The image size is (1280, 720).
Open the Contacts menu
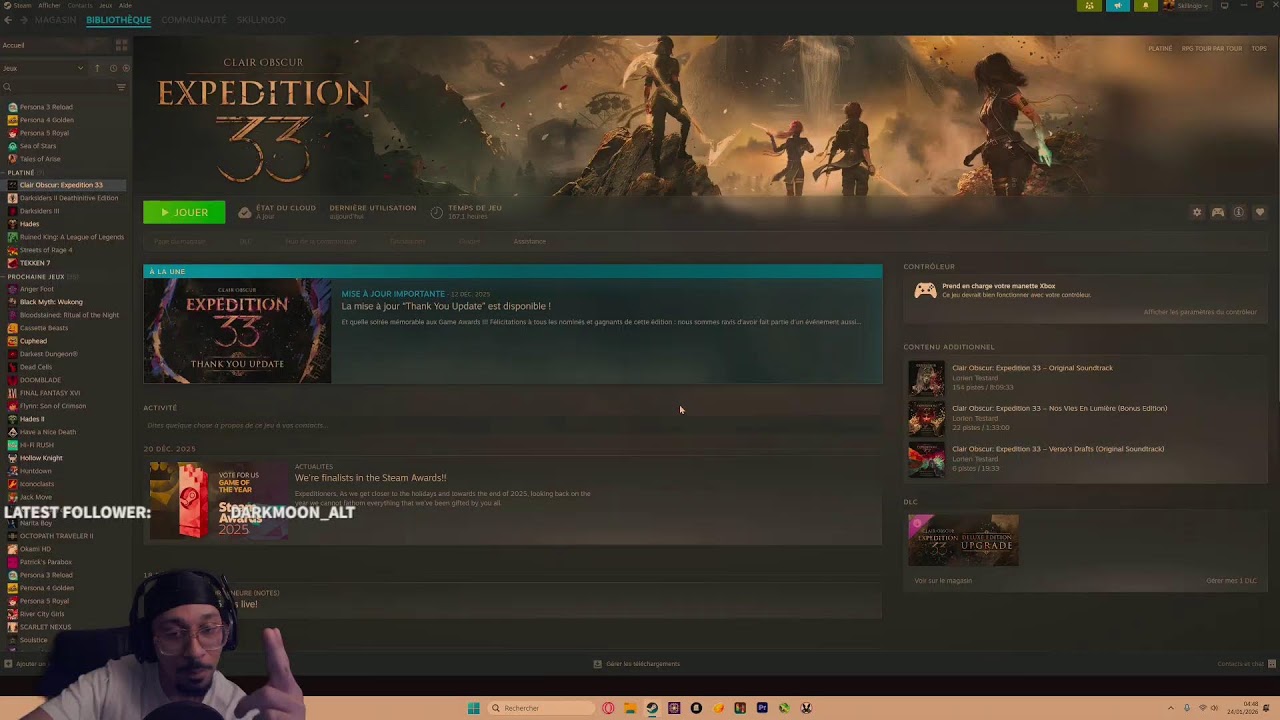click(80, 5)
